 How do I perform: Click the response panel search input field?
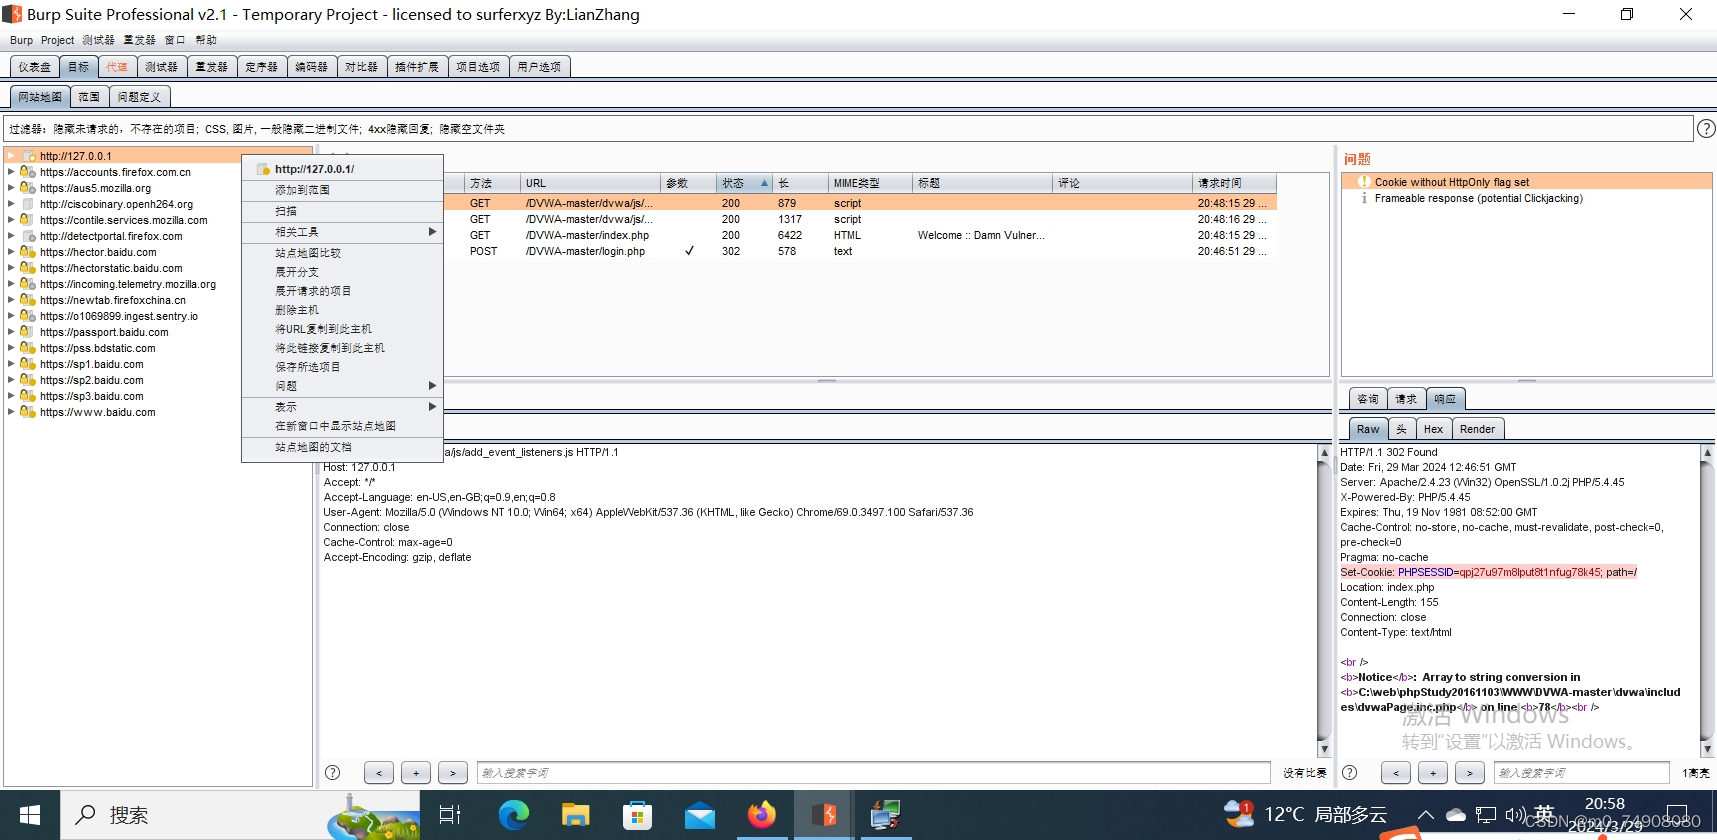[x=1582, y=772]
